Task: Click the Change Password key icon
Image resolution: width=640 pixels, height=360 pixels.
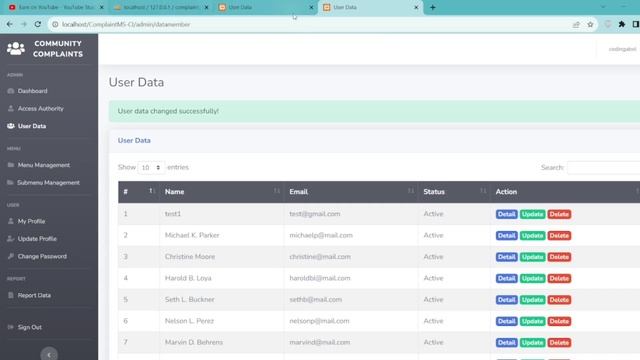Action: click(x=11, y=256)
